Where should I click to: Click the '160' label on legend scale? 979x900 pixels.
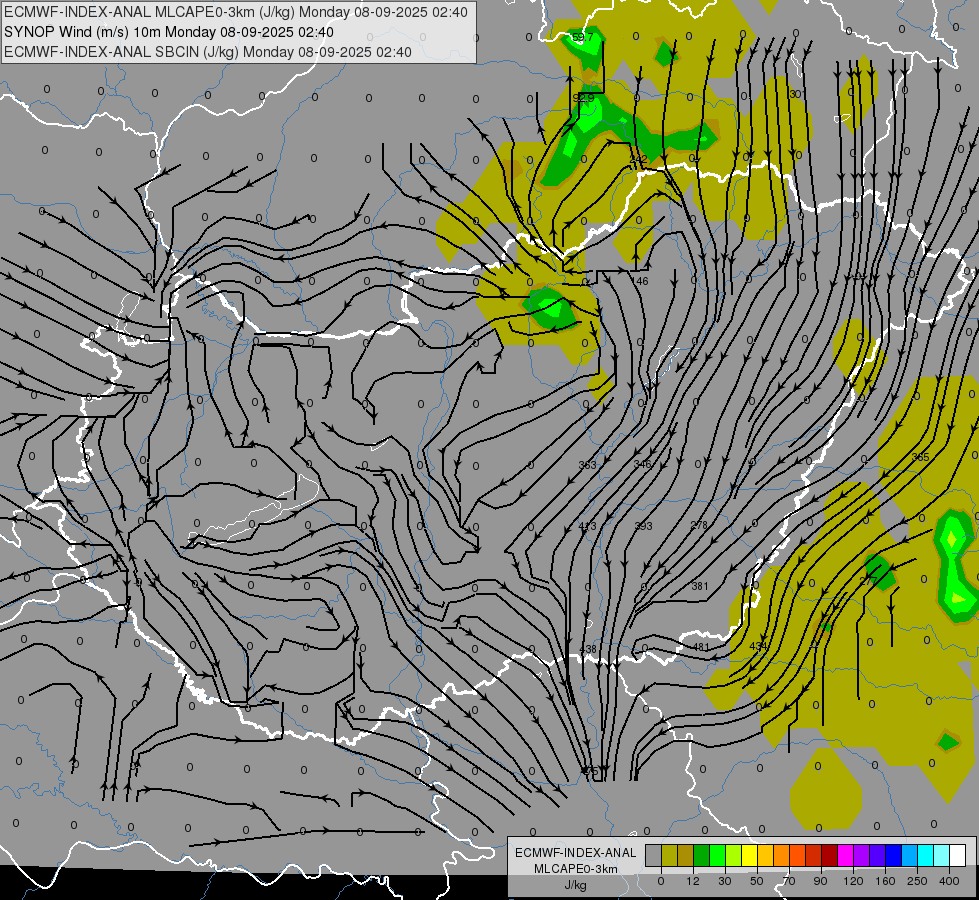pos(885,881)
